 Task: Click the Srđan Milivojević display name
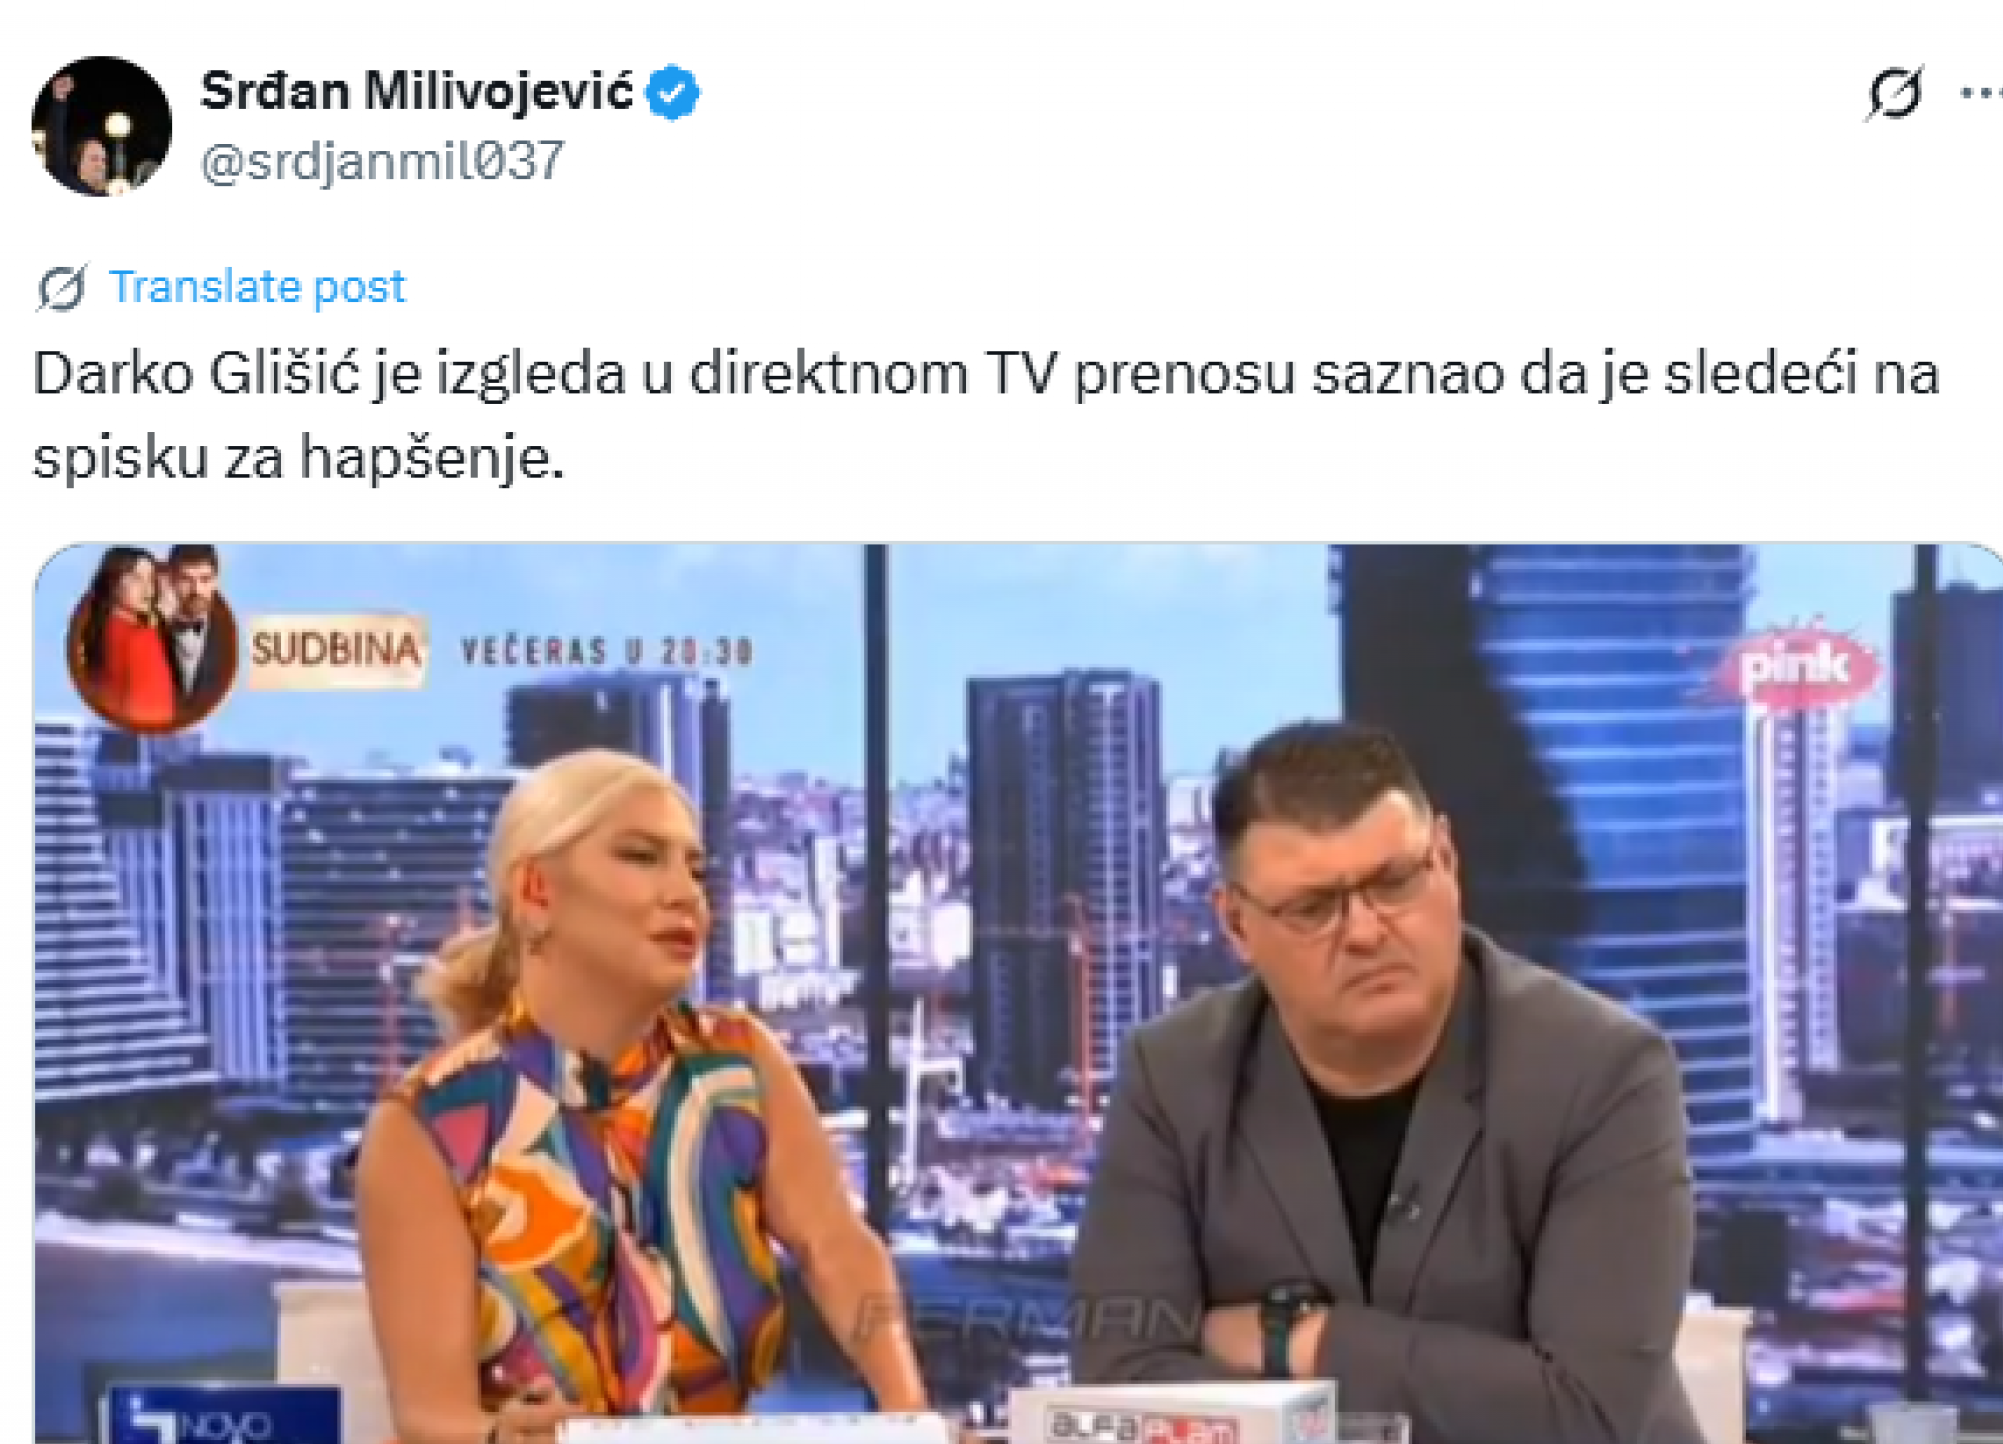pyautogui.click(x=417, y=92)
